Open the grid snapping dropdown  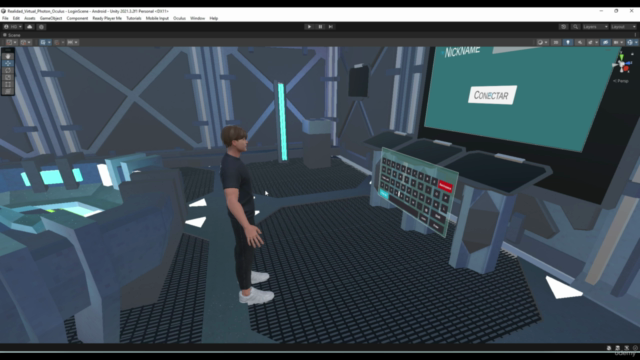[x=60, y=42]
